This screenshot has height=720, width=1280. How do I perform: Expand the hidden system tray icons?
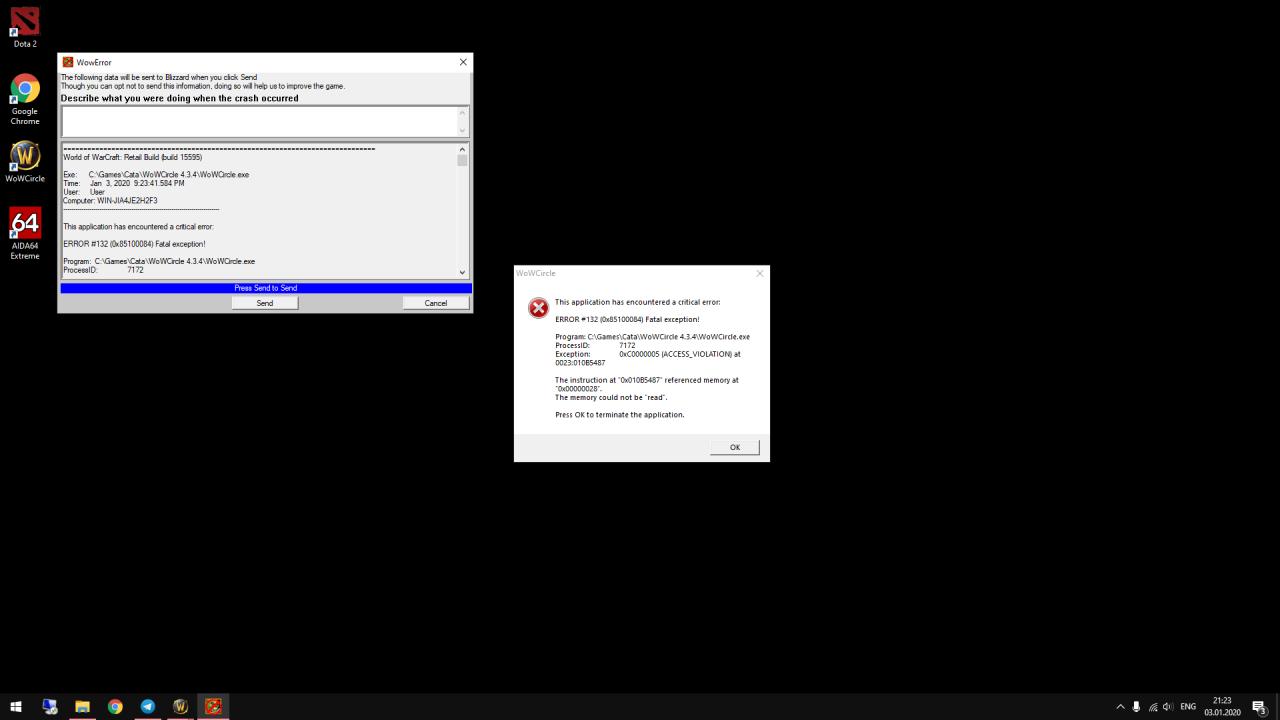coord(1120,706)
